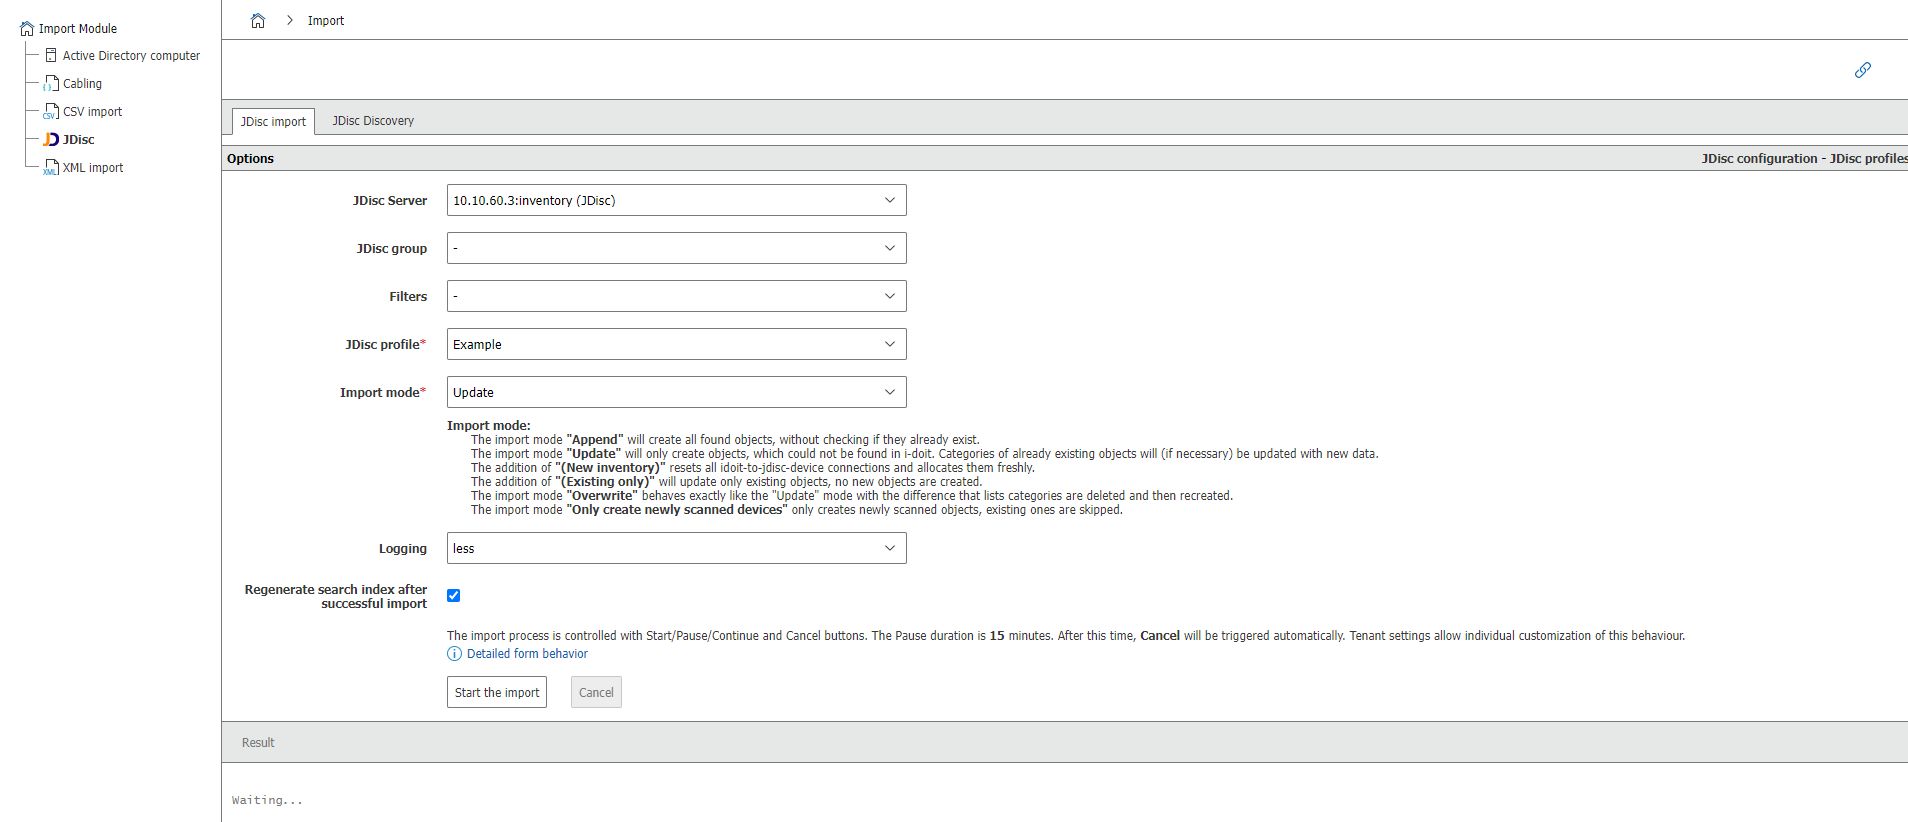Open the Detailed form behavior link
This screenshot has height=822, width=1908.
click(527, 654)
